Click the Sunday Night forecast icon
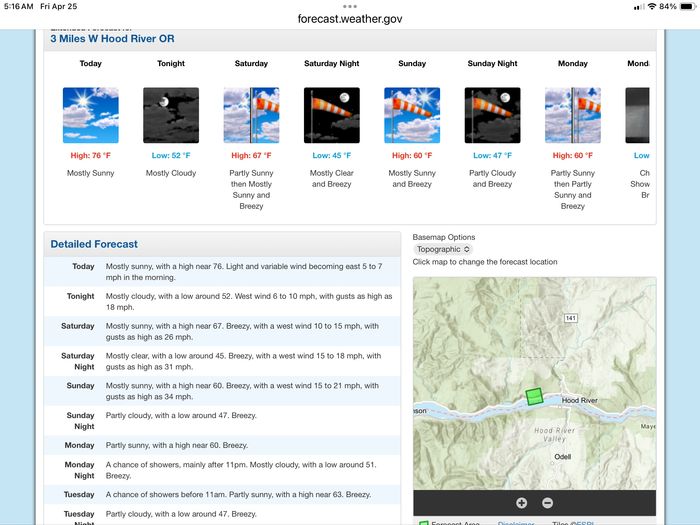This screenshot has height=525, width=700. pyautogui.click(x=492, y=115)
